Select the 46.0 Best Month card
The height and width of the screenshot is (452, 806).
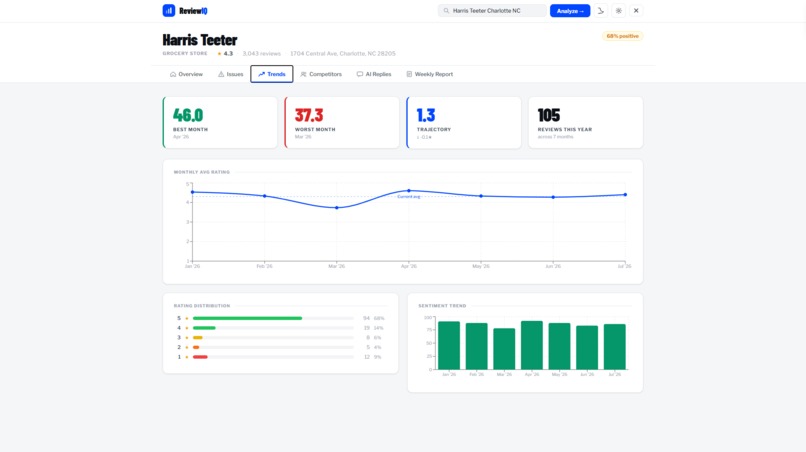(x=220, y=122)
